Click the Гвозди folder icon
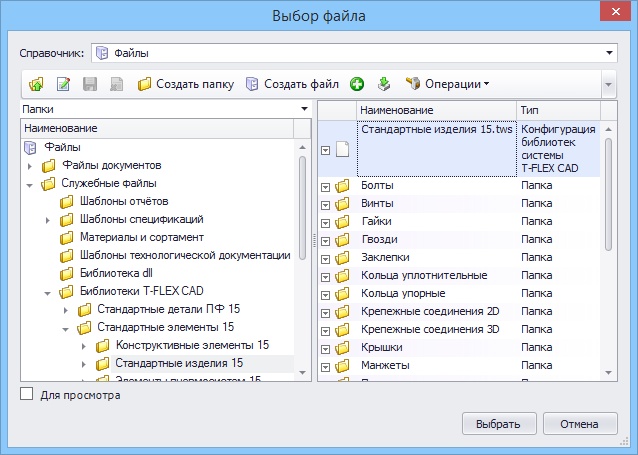638x455 pixels. coord(342,240)
